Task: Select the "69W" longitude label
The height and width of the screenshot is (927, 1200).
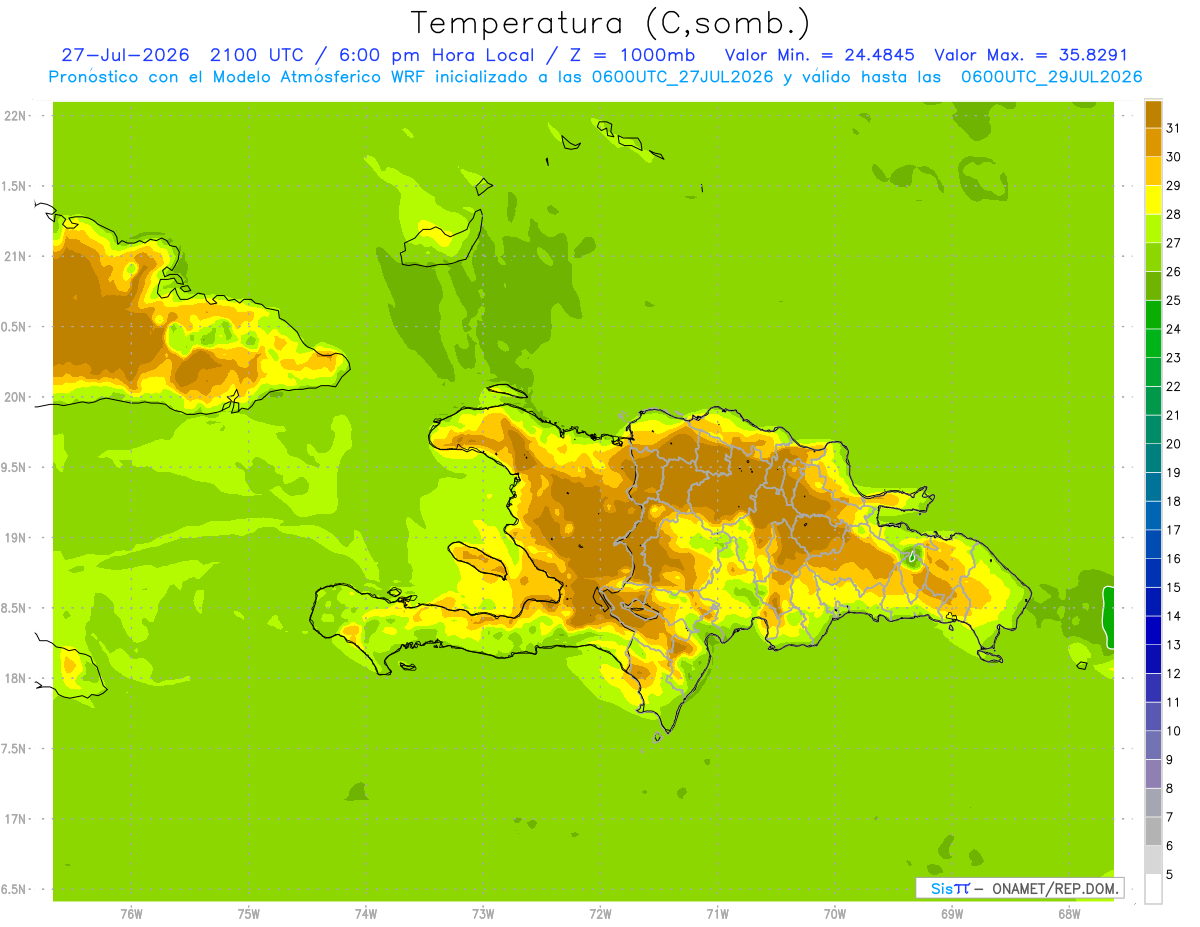Action: pos(952,914)
